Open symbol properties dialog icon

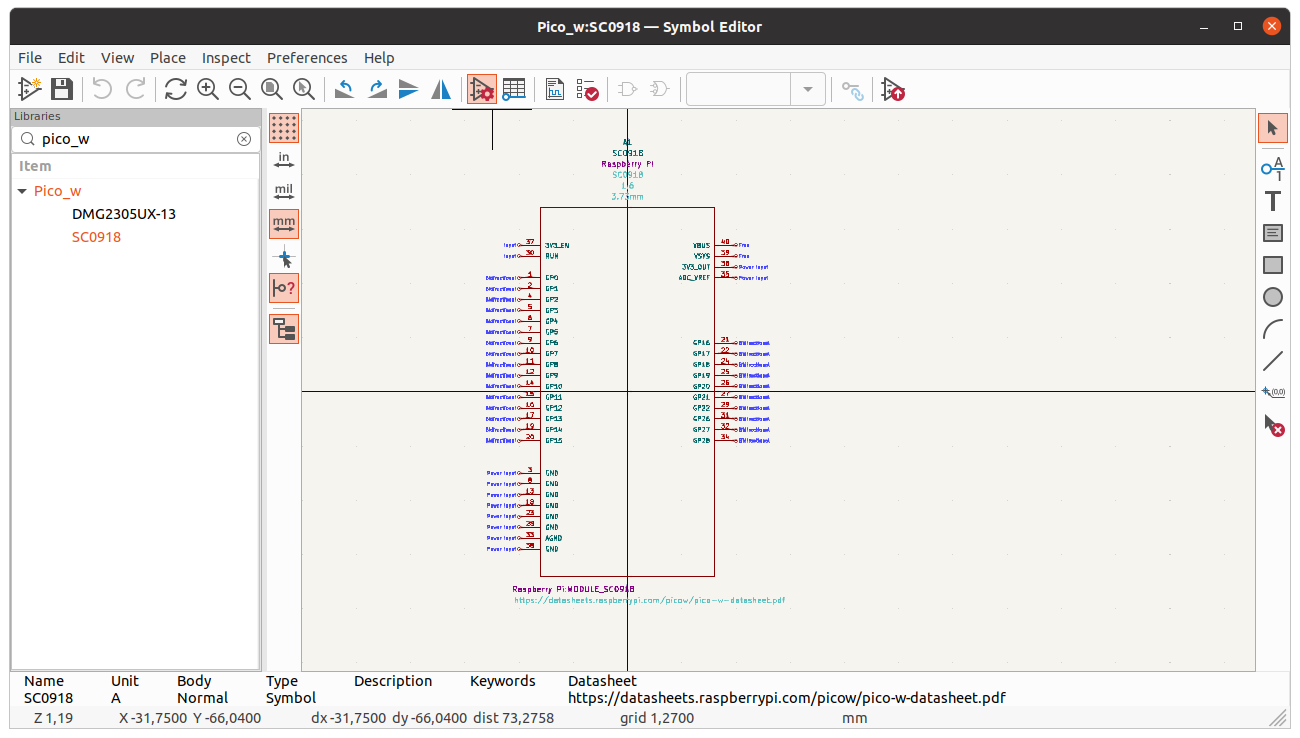(482, 89)
